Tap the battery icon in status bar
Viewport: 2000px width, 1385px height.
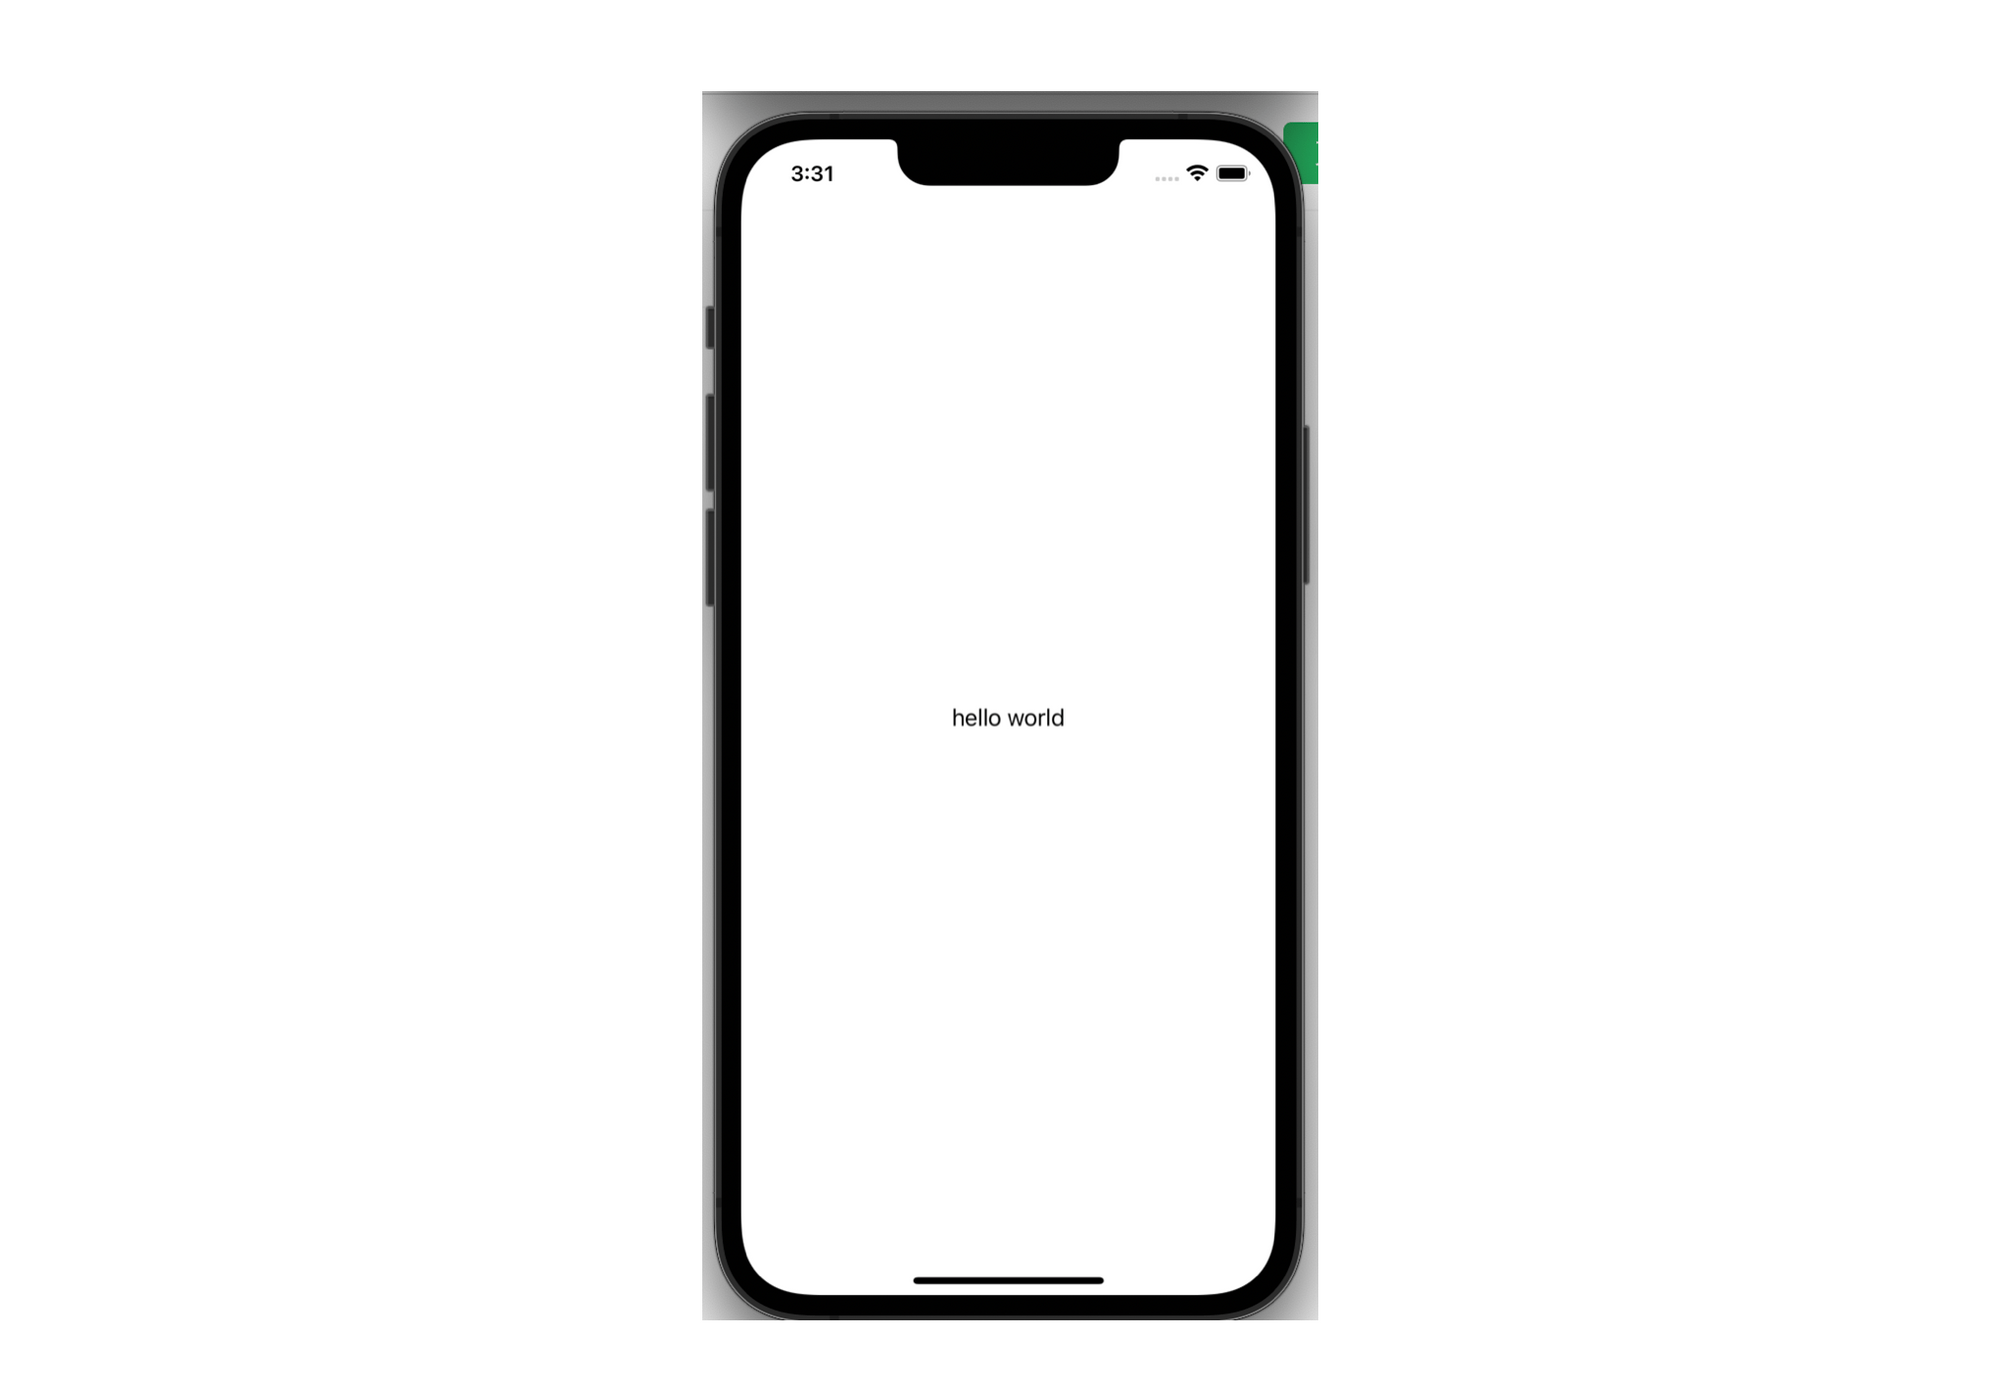coord(1229,172)
